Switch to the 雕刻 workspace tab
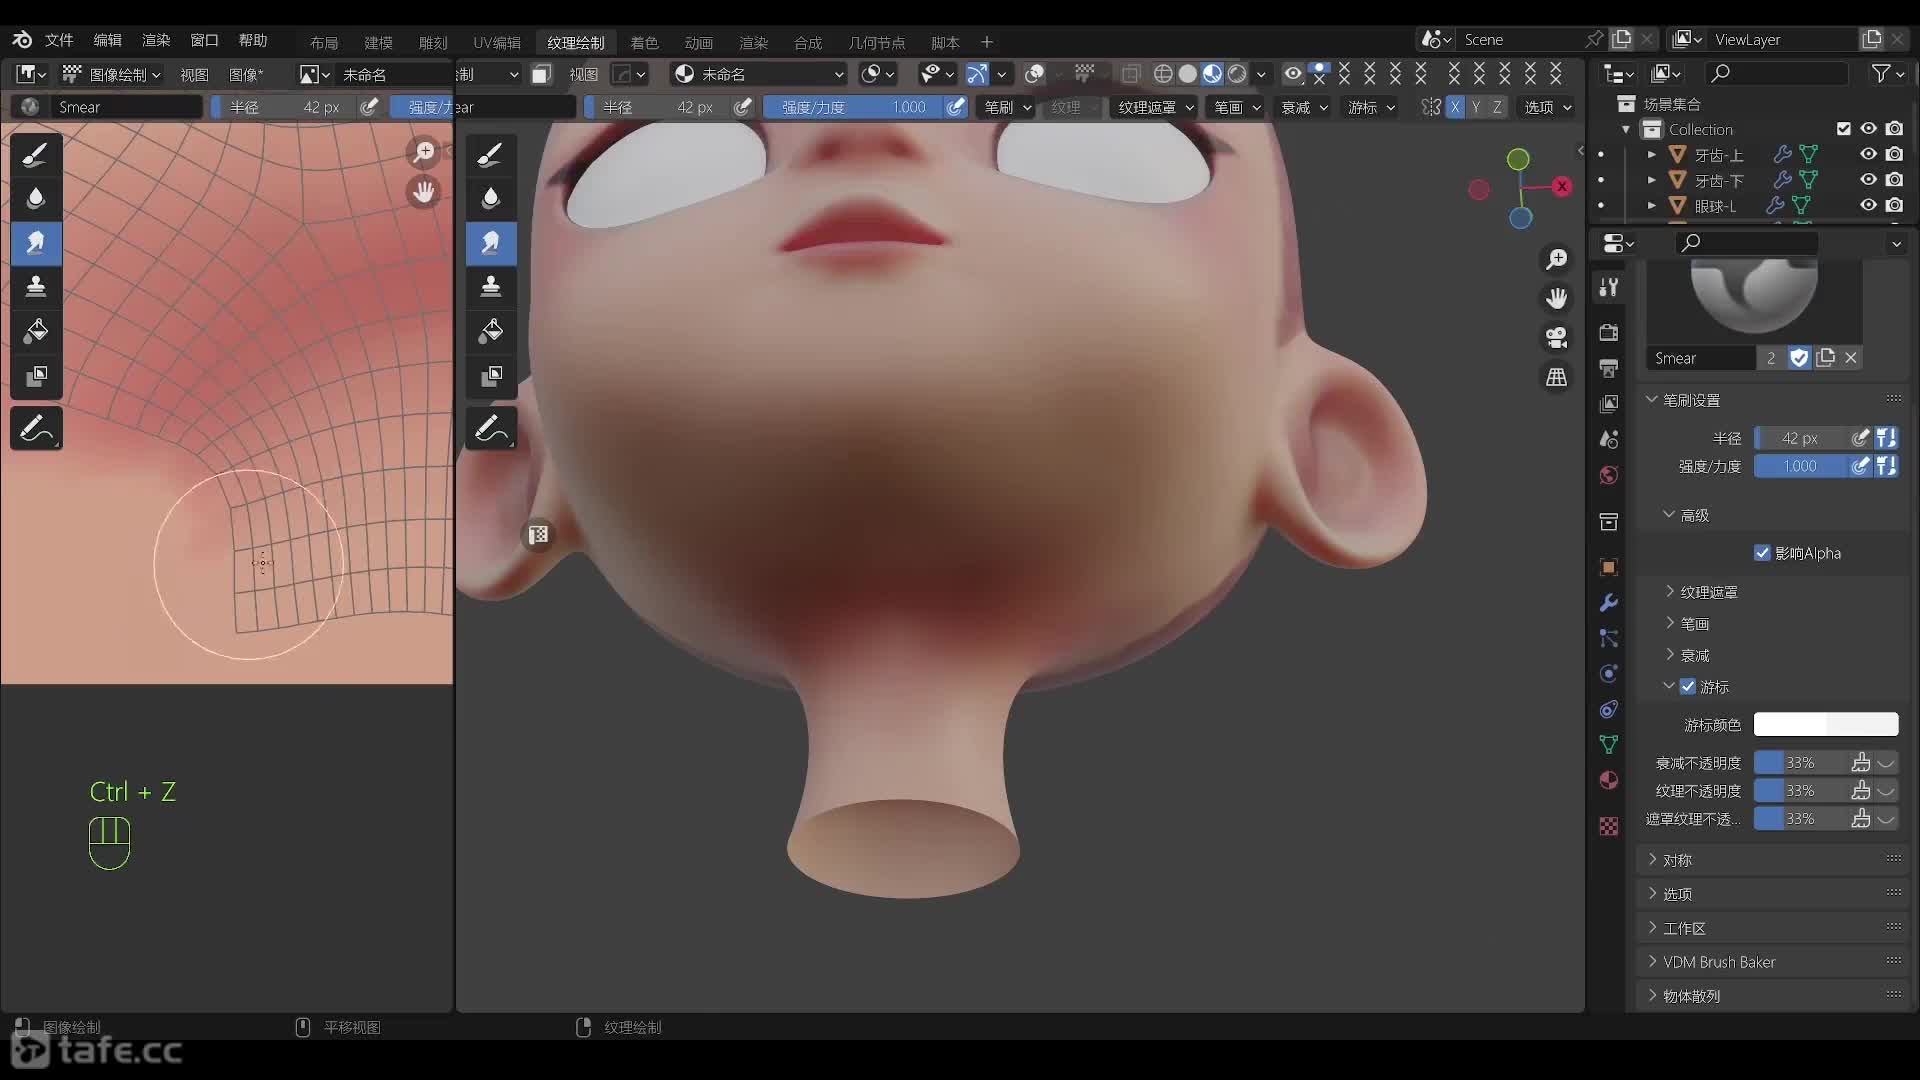 click(433, 42)
